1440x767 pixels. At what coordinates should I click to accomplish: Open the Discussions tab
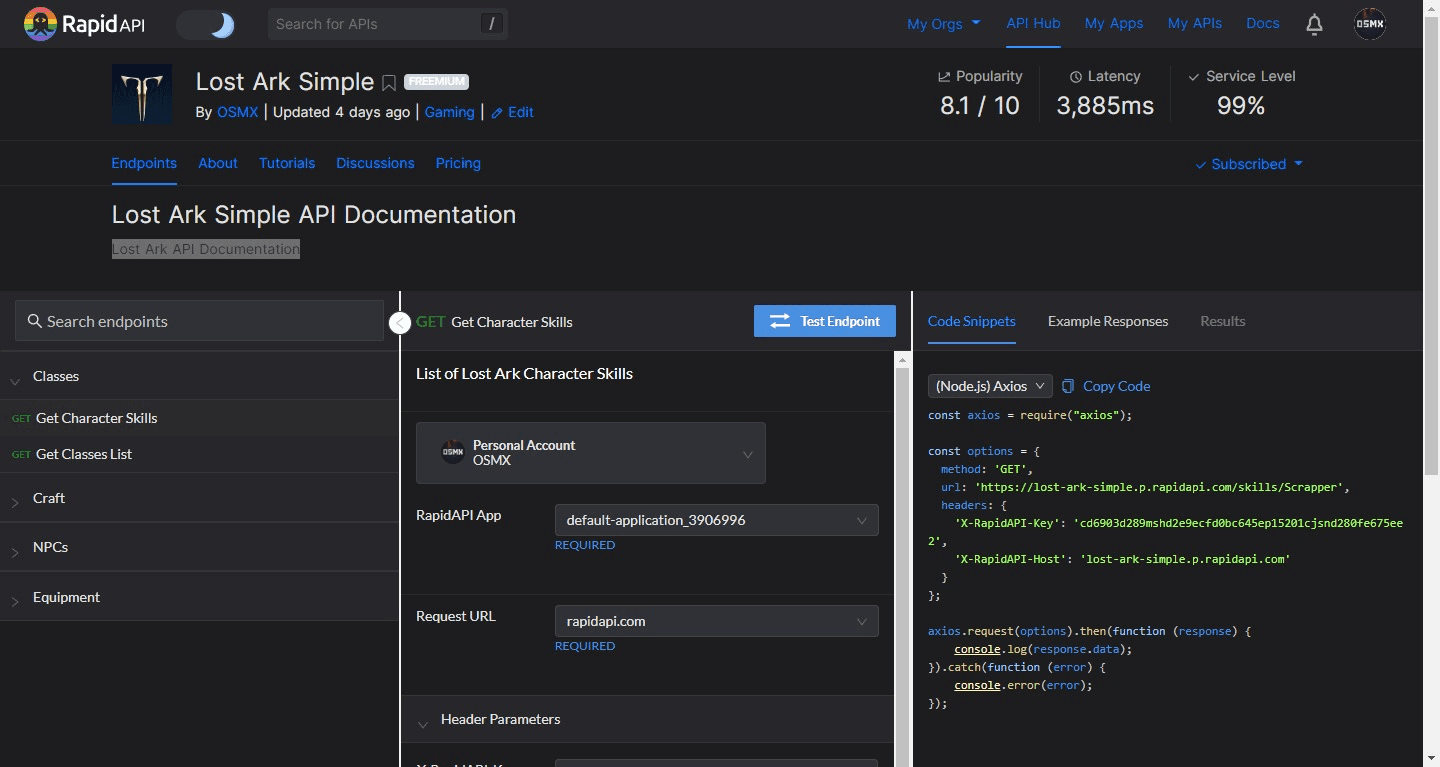tap(375, 163)
